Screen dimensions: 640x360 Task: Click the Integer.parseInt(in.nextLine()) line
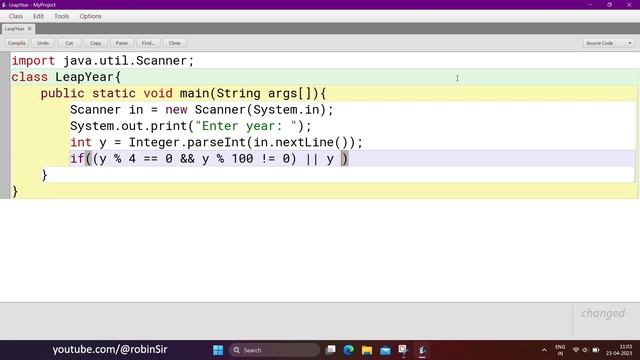click(216, 142)
